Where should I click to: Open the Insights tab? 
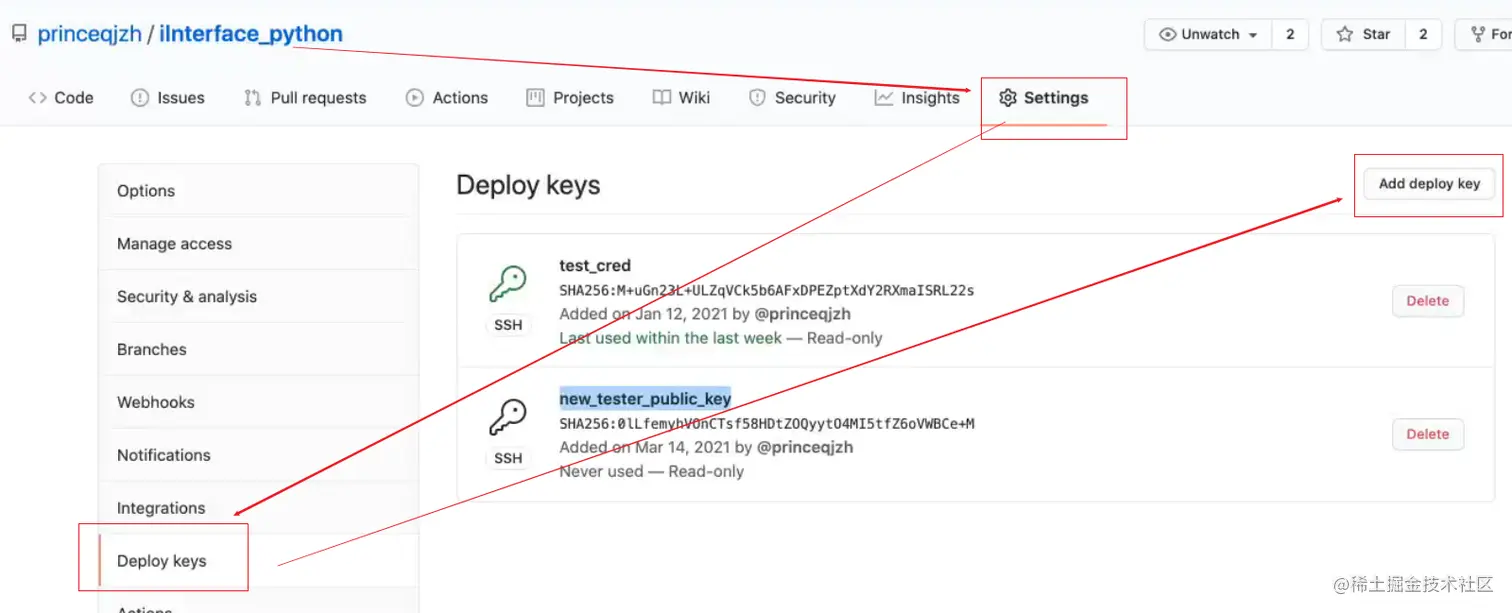[917, 98]
